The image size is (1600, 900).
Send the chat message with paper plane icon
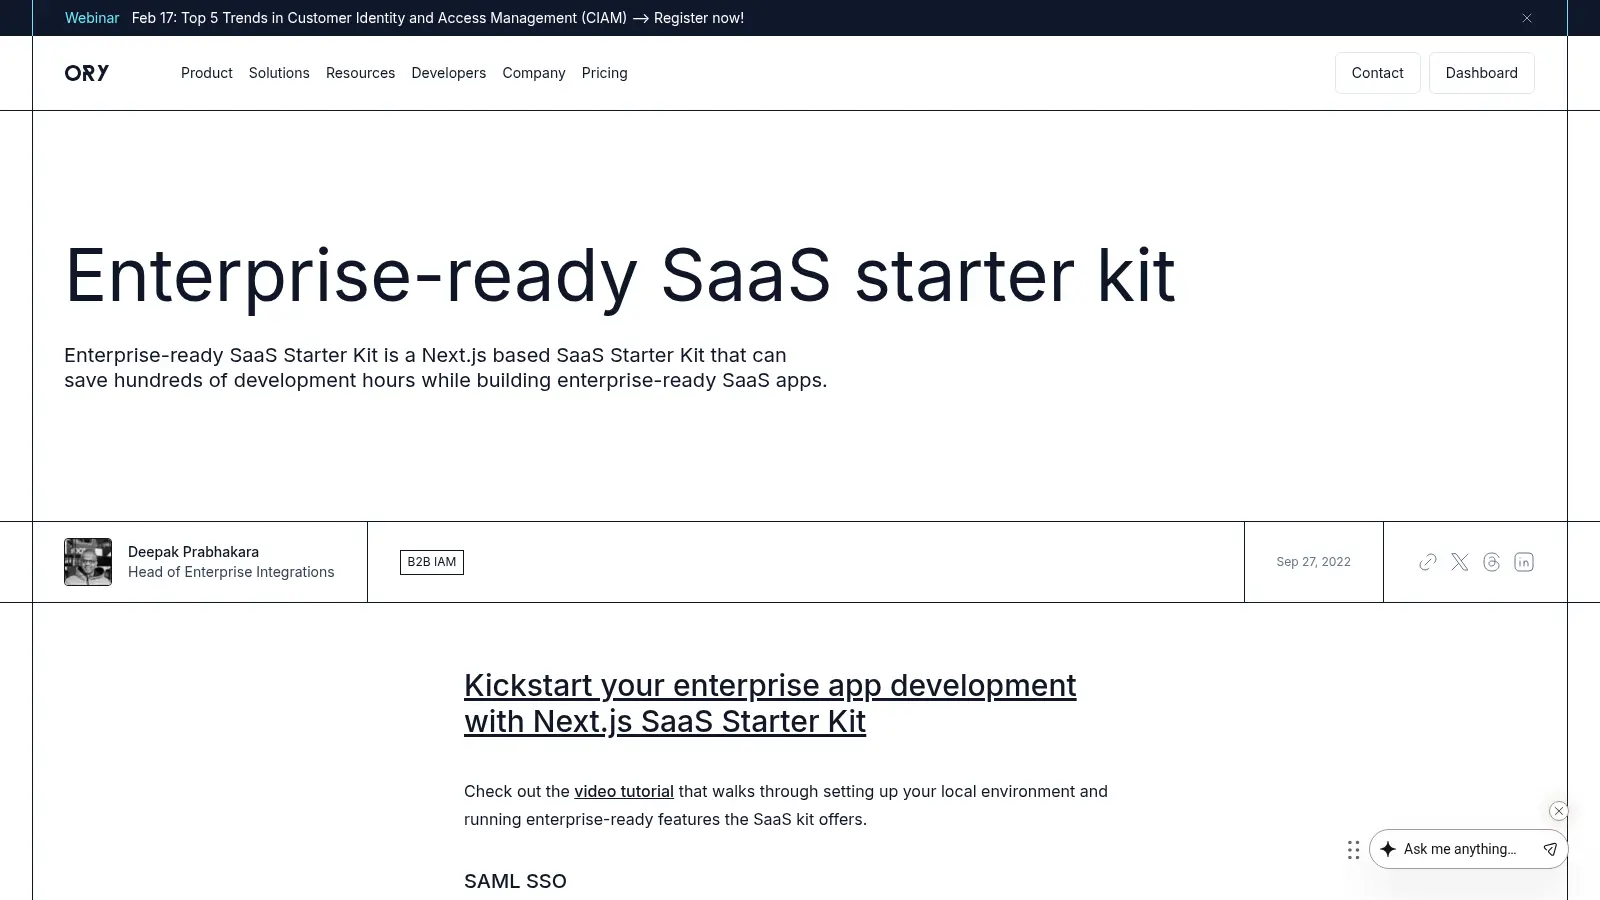pyautogui.click(x=1550, y=849)
